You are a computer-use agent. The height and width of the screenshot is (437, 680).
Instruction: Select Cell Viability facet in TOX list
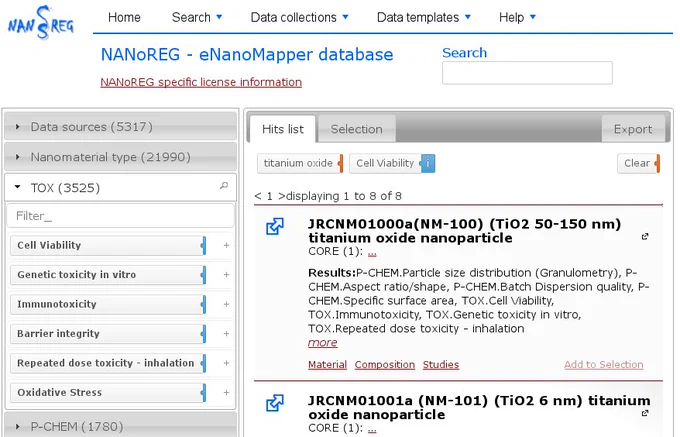(x=108, y=245)
